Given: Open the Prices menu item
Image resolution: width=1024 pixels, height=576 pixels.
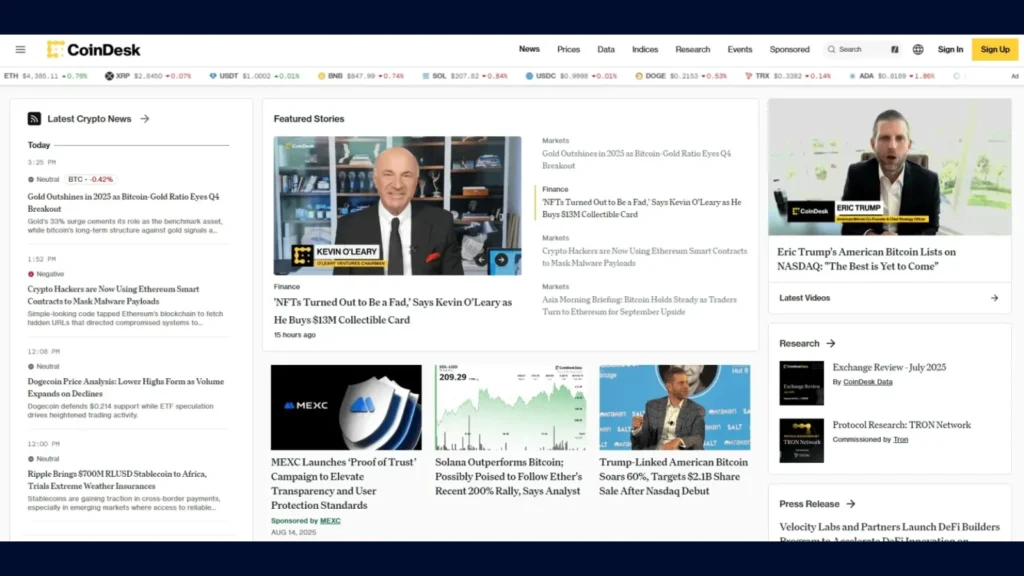Looking at the screenshot, I should (568, 50).
